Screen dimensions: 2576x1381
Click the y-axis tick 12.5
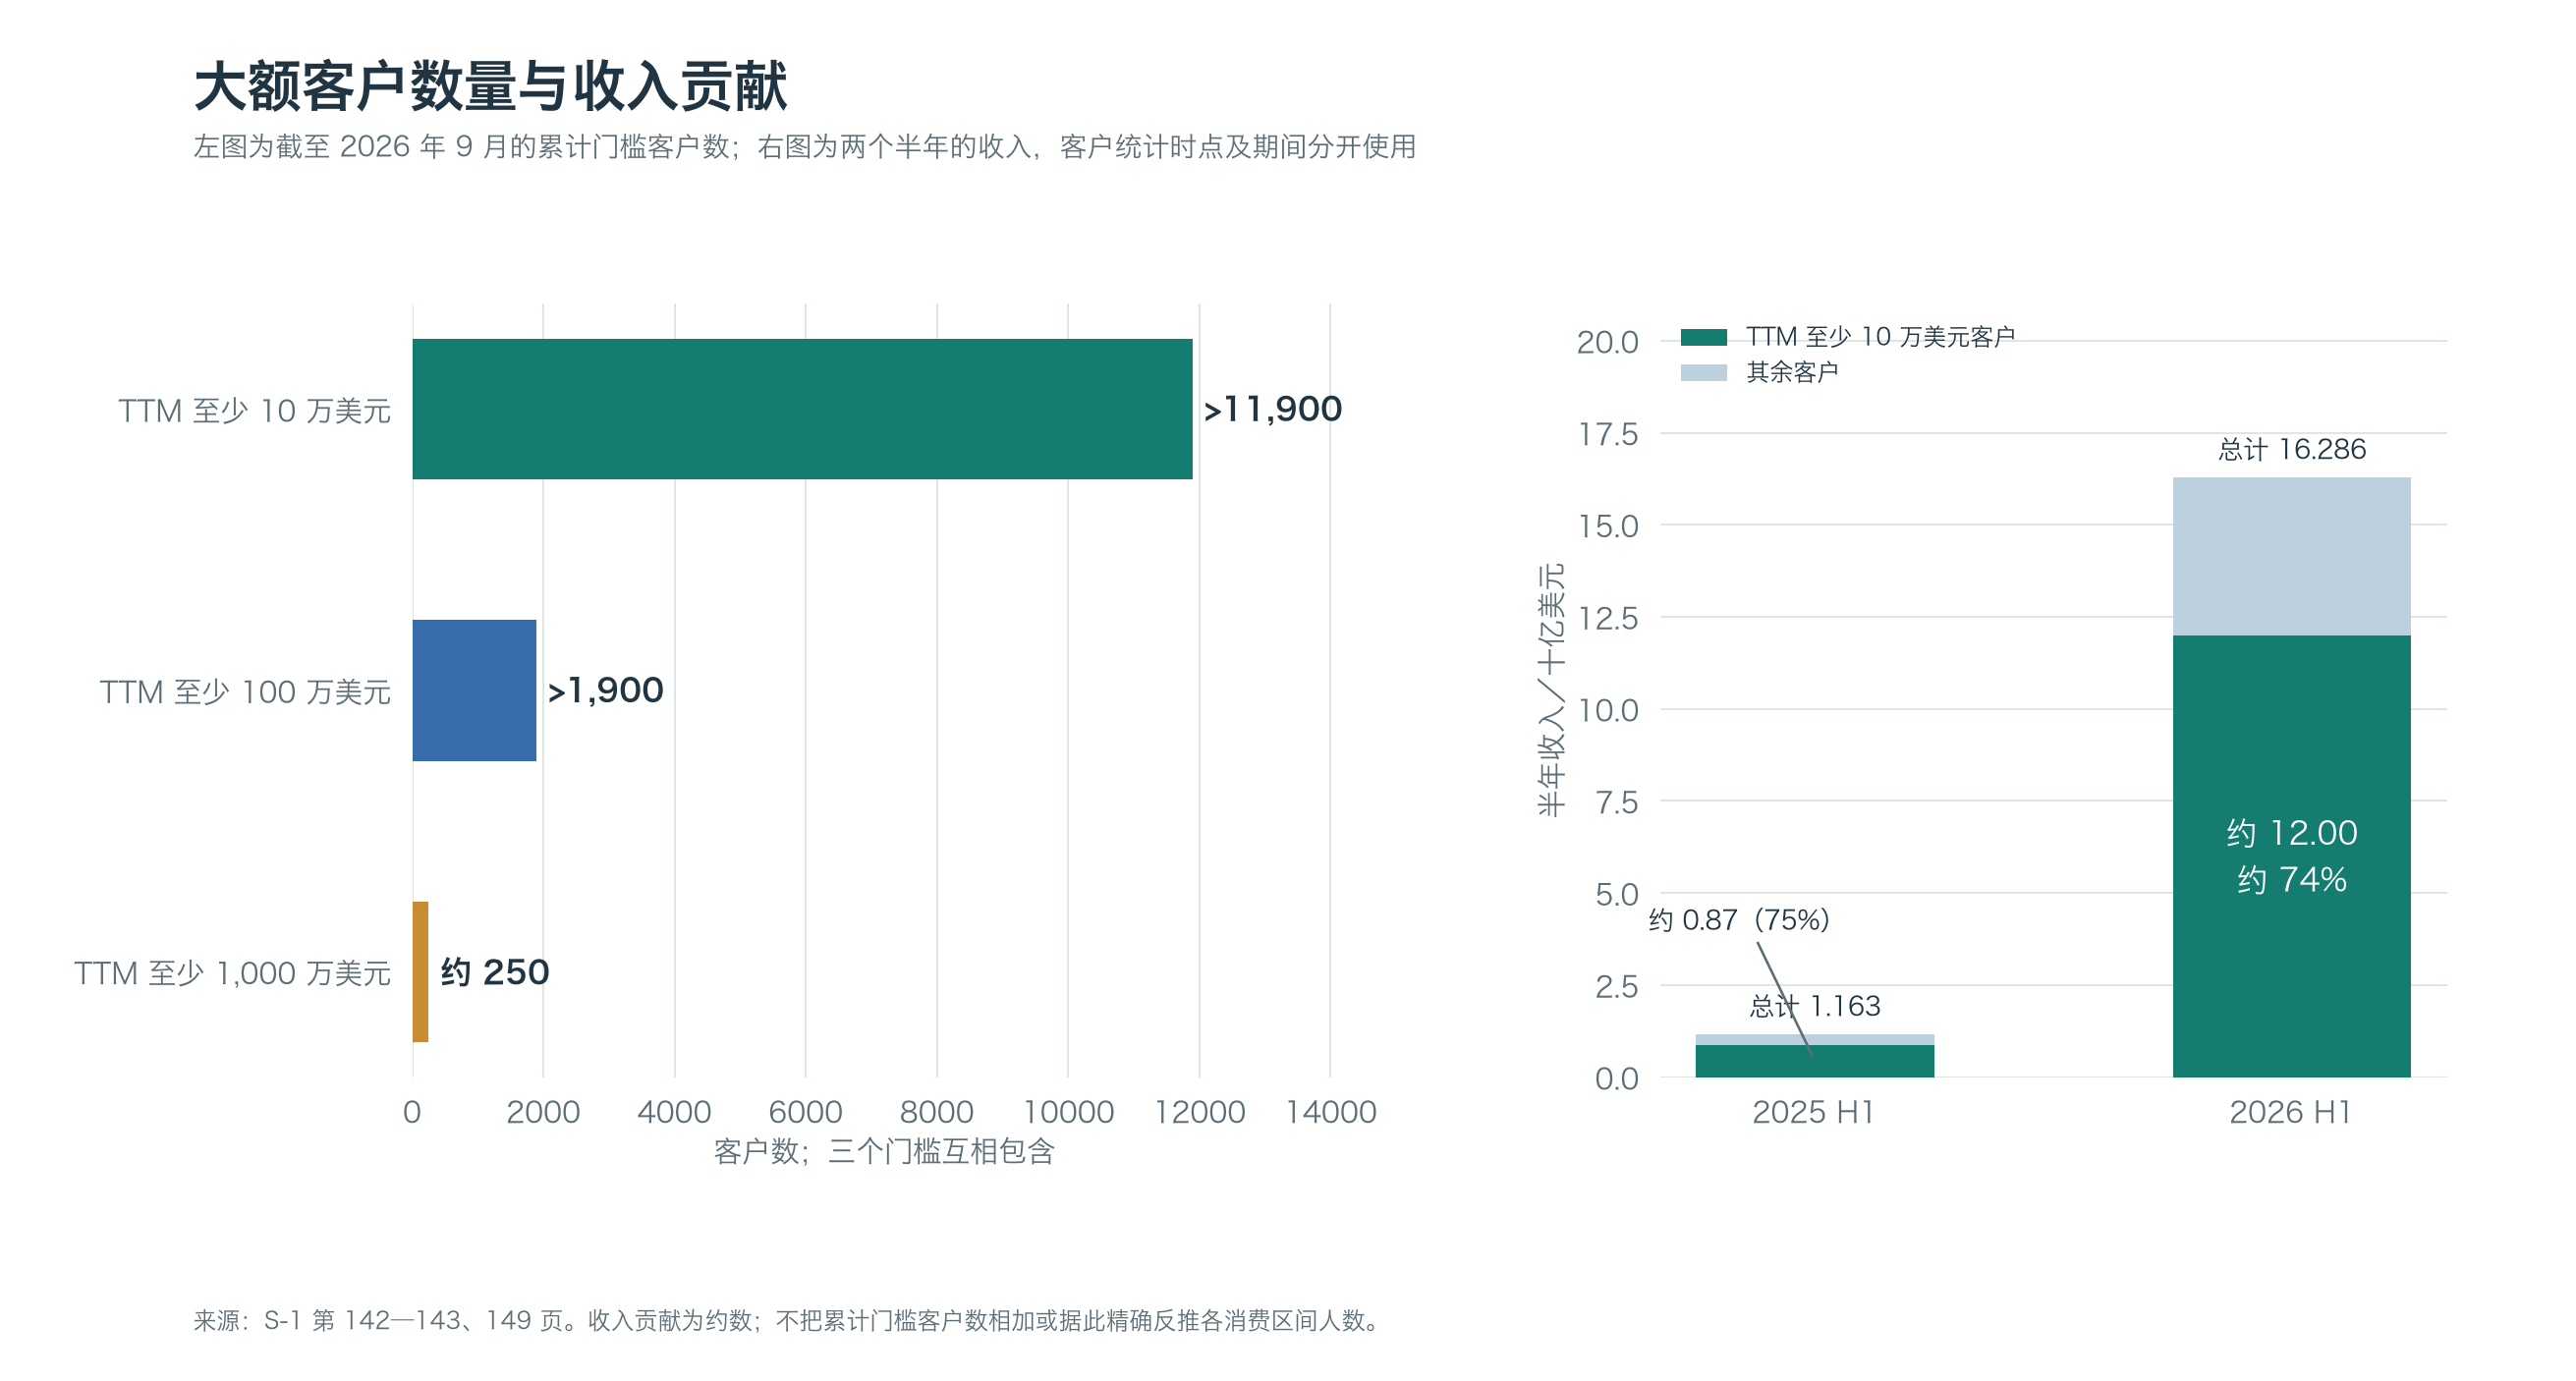[1608, 618]
